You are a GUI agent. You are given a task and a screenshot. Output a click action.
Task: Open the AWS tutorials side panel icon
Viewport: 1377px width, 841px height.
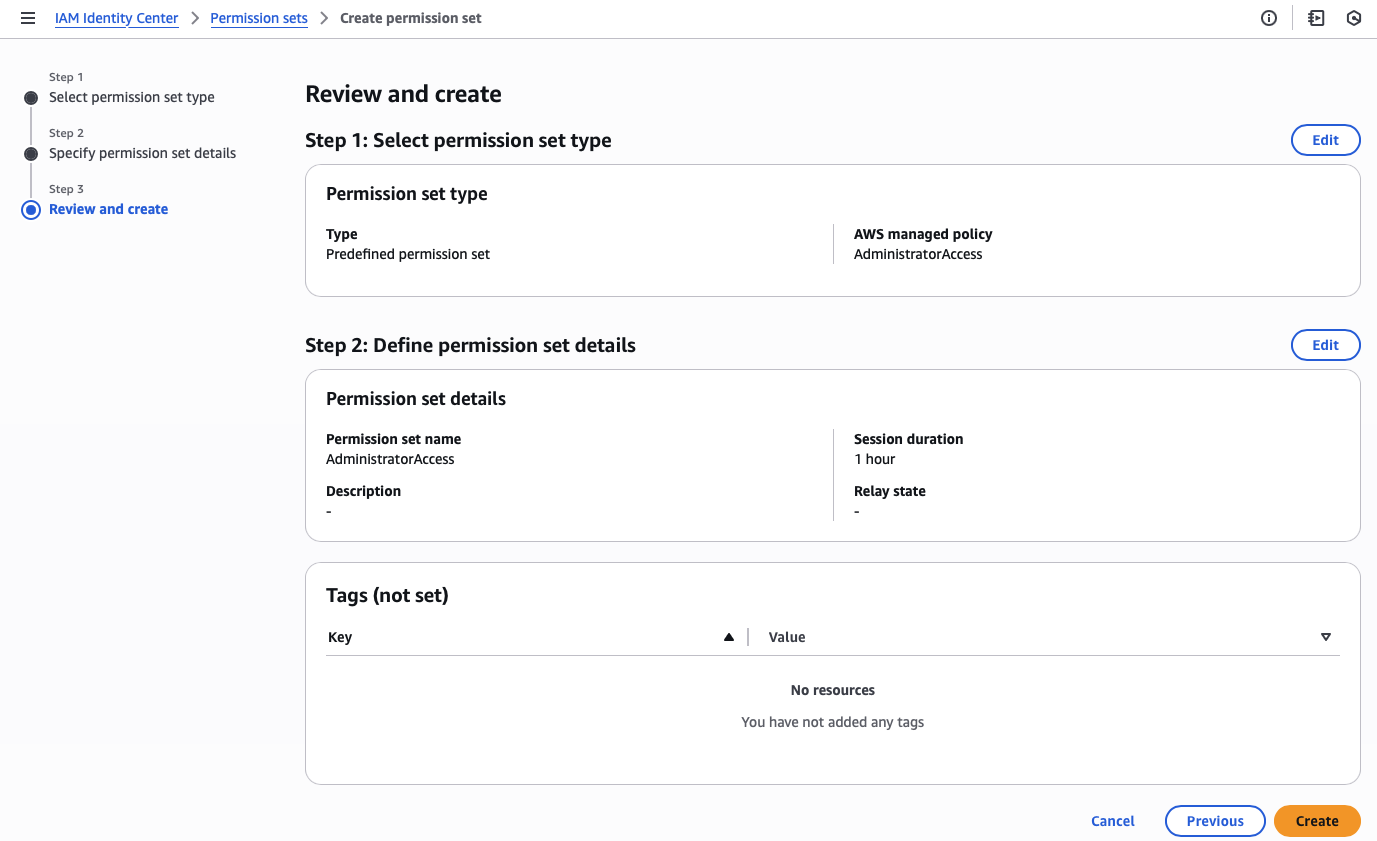point(1315,18)
